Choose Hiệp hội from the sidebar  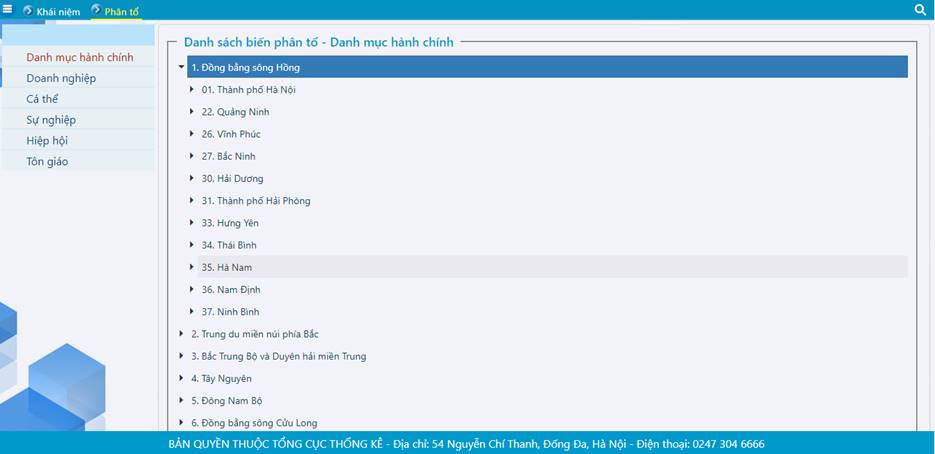pyautogui.click(x=47, y=141)
